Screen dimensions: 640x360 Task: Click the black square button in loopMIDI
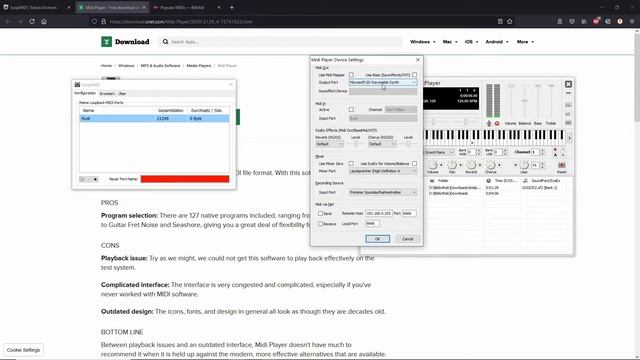point(96,179)
